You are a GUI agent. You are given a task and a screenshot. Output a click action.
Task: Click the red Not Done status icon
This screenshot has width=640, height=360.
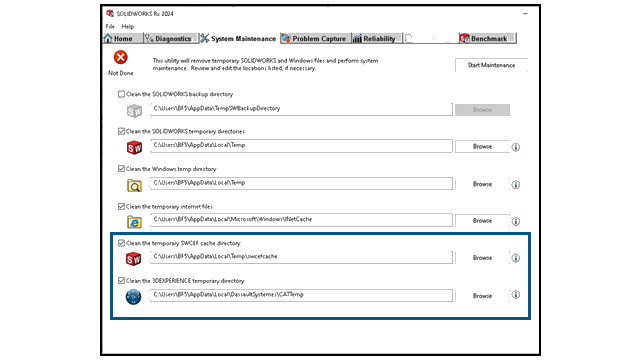(x=120, y=58)
